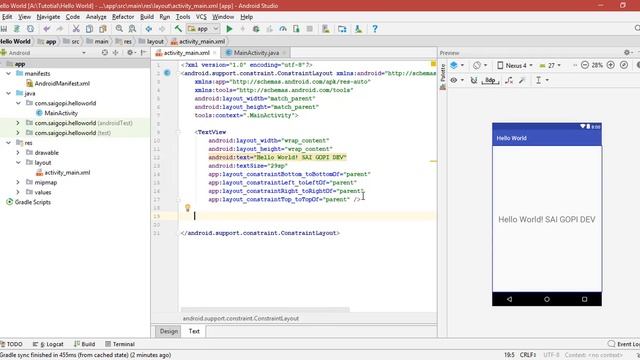Collapse the manifests folder
The width and height of the screenshot is (640, 360).
[9, 73]
